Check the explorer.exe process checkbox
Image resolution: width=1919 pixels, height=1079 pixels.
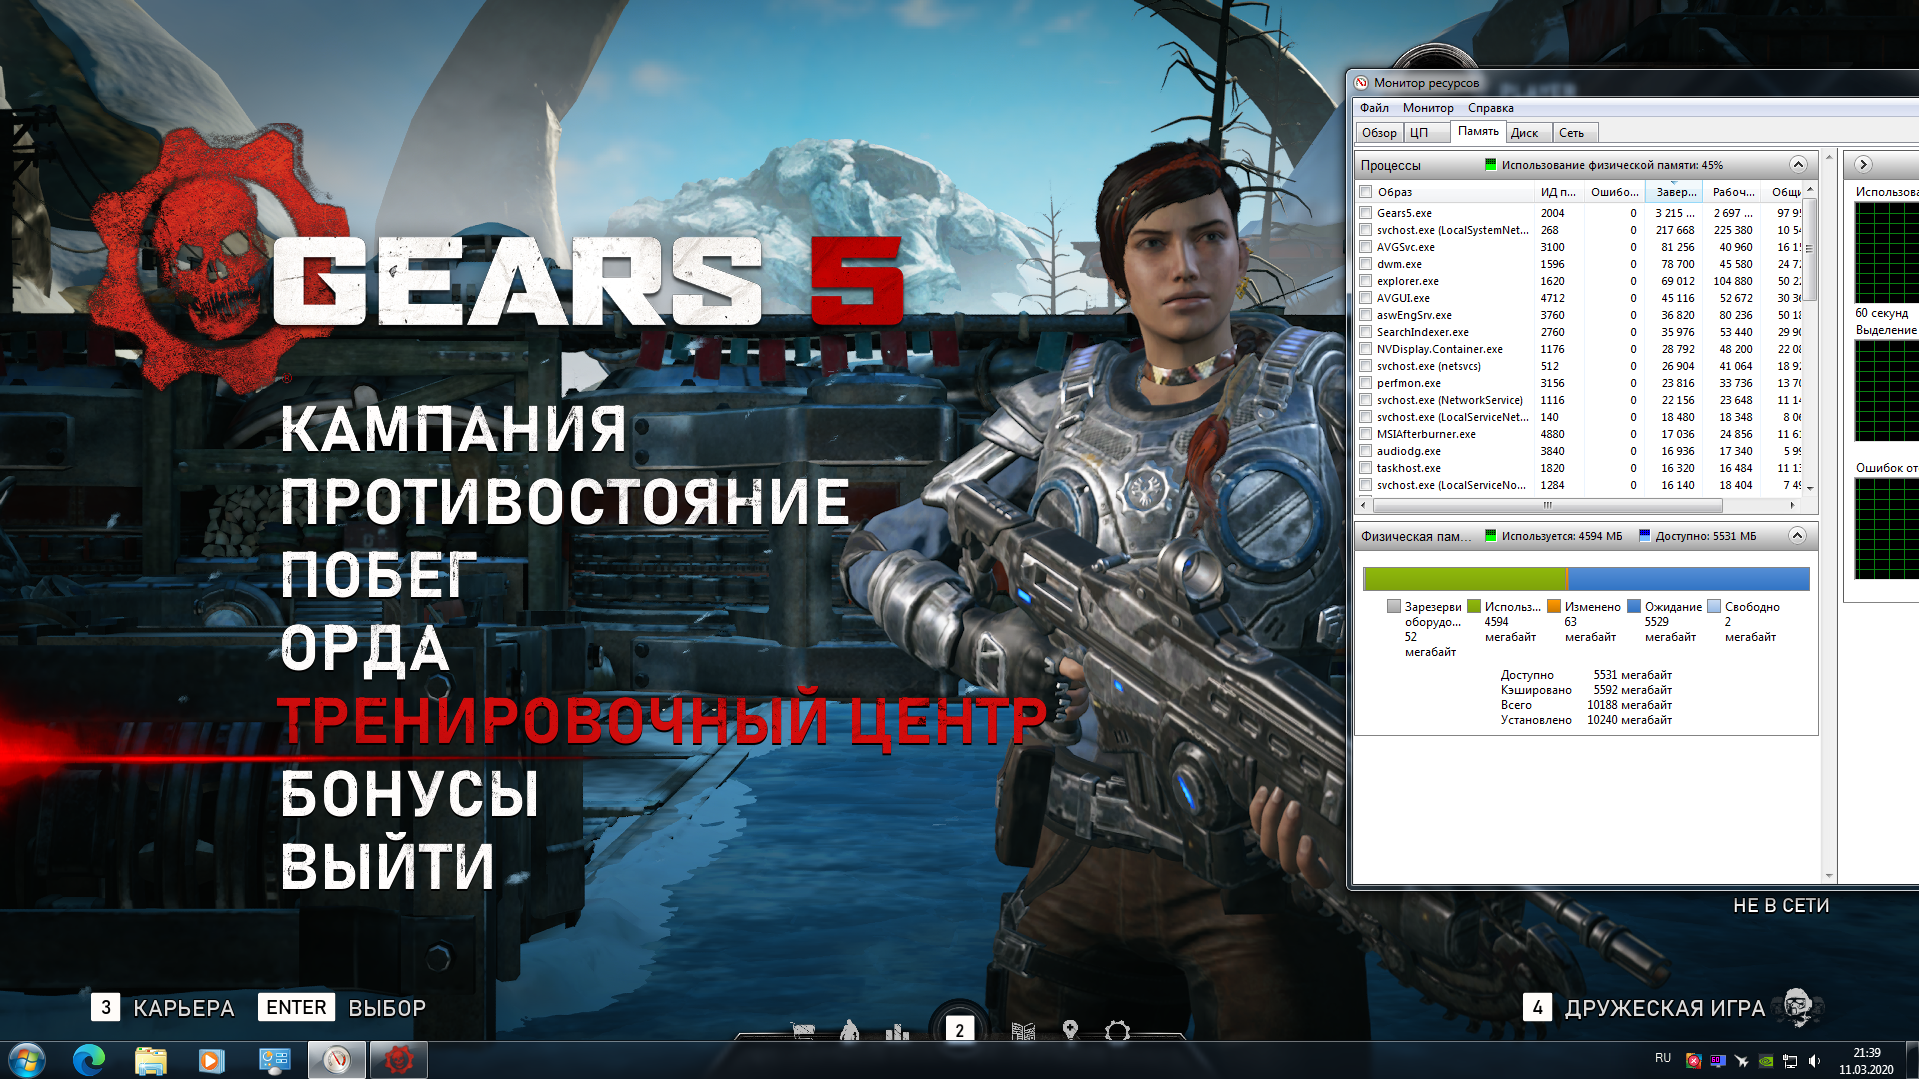[x=1365, y=281]
